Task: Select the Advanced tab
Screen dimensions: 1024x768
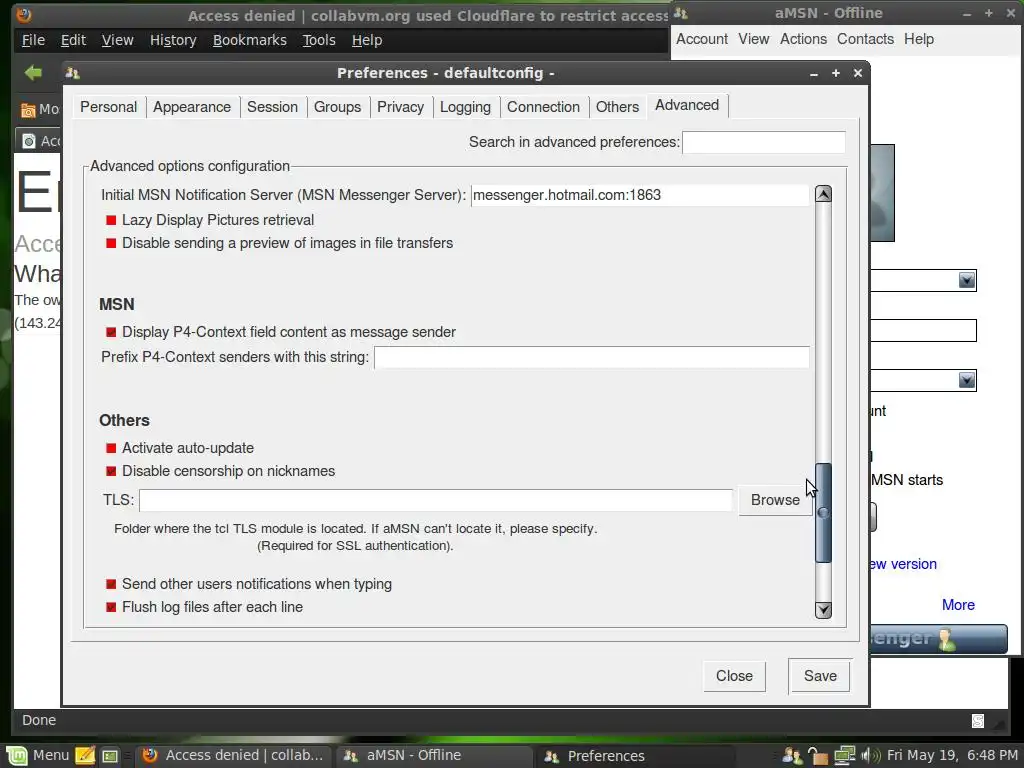Action: click(x=687, y=105)
